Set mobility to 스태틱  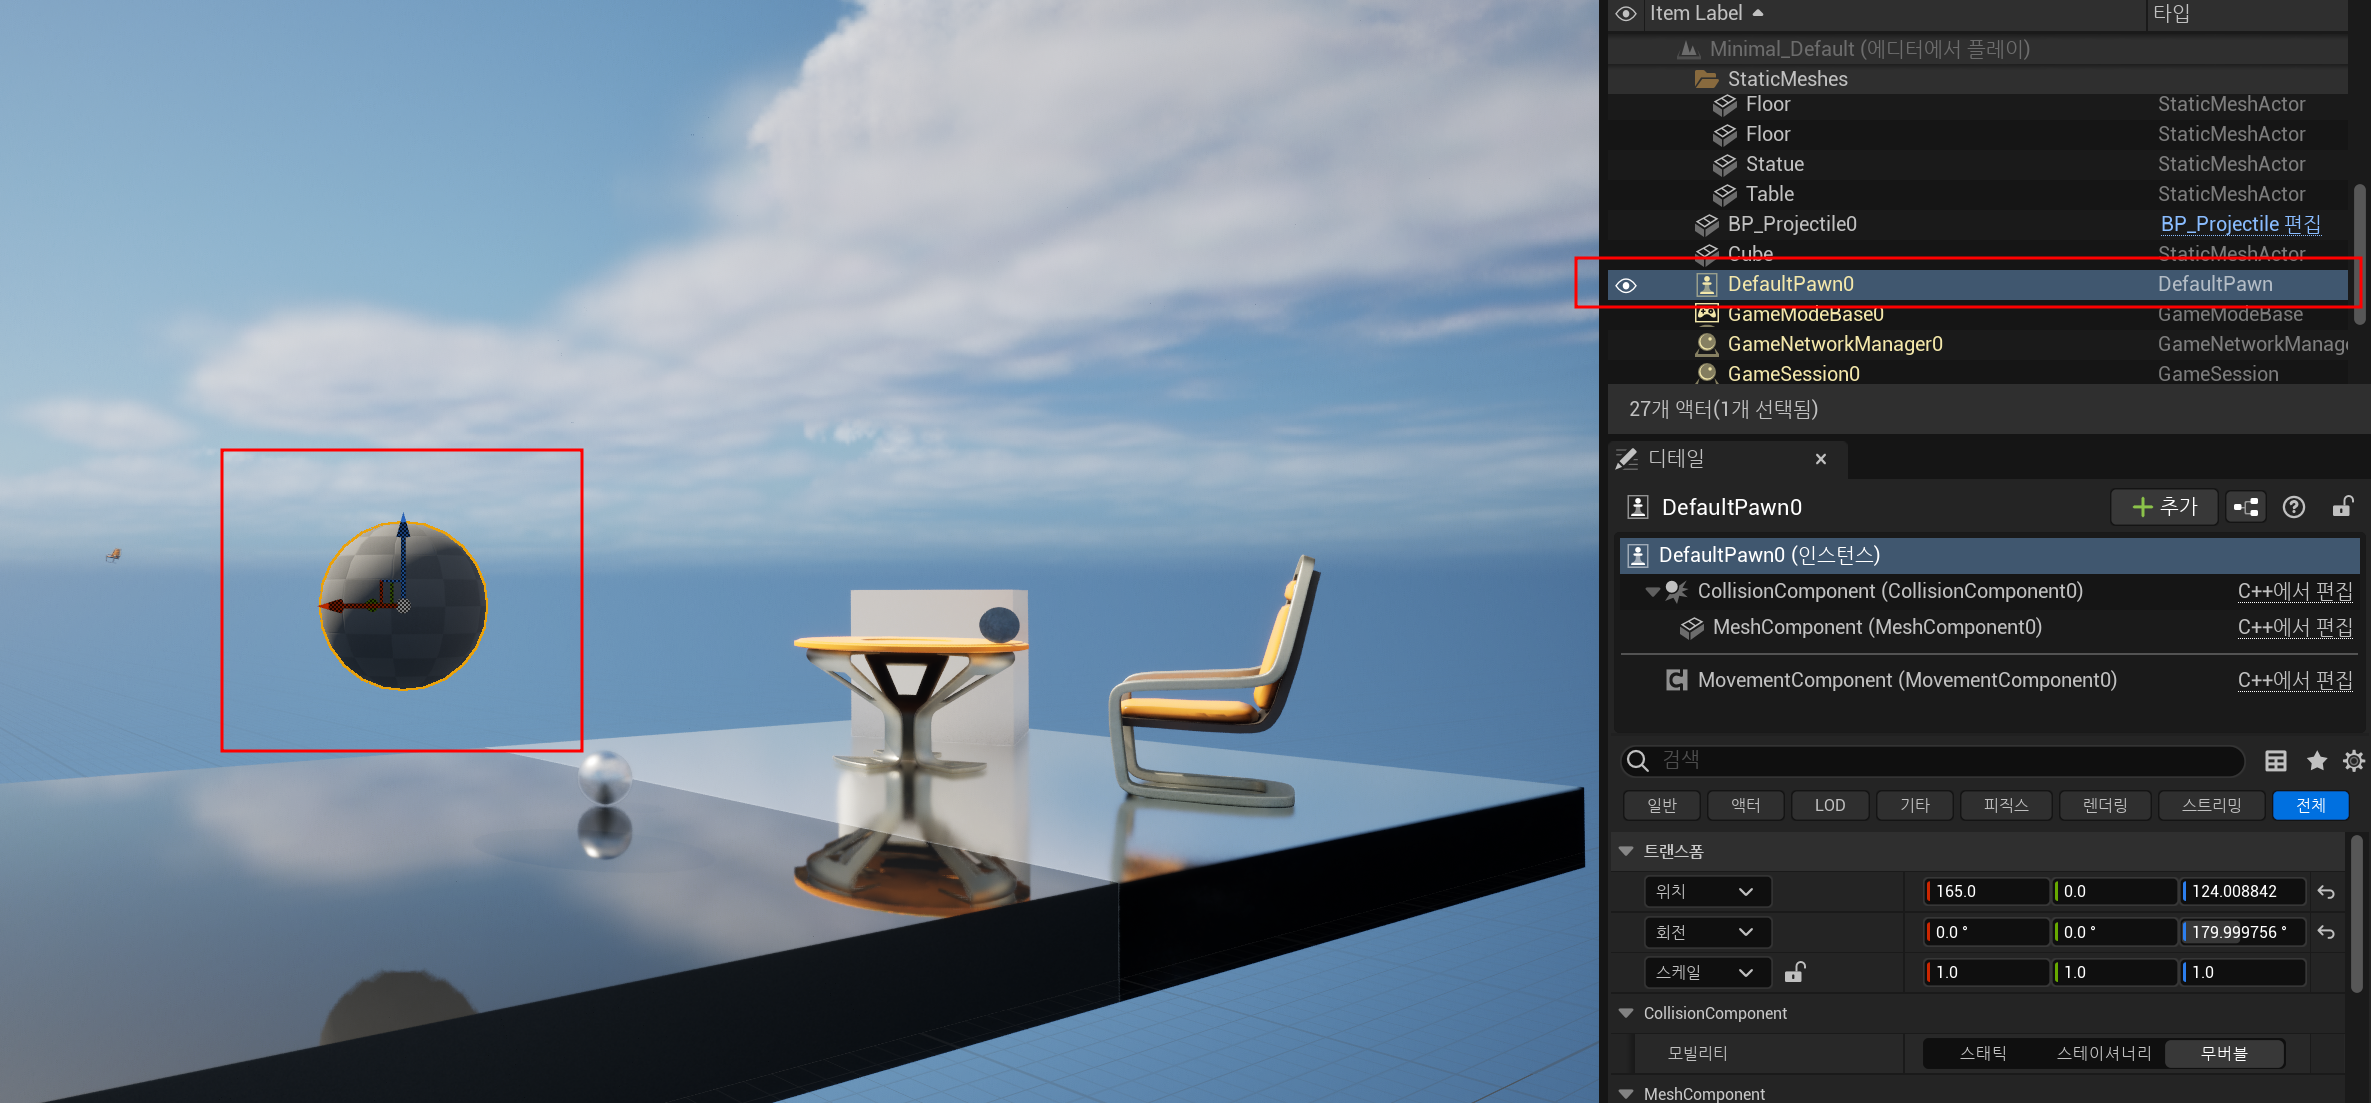click(x=1982, y=1053)
